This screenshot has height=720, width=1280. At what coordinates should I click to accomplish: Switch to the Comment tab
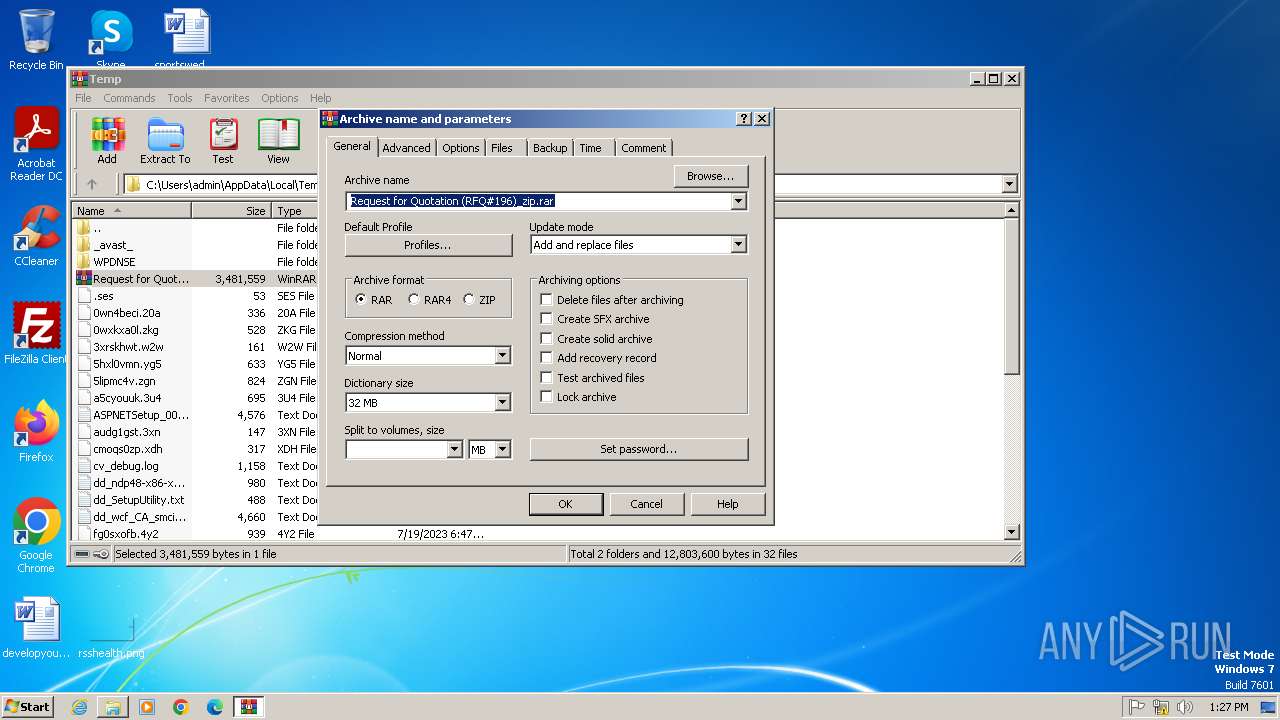[644, 148]
